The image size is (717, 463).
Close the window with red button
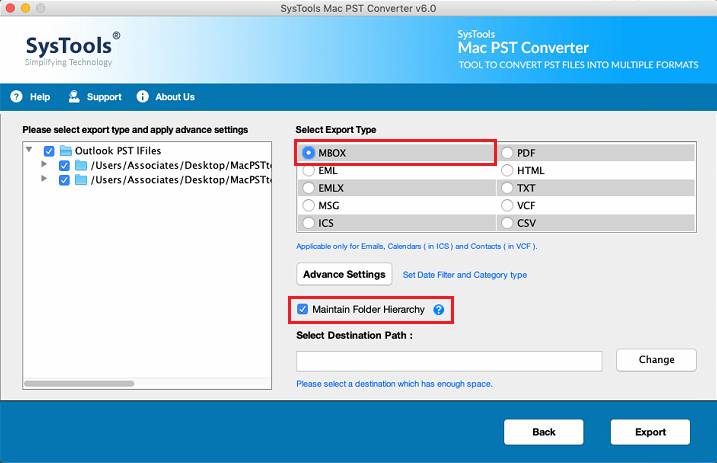coord(10,8)
